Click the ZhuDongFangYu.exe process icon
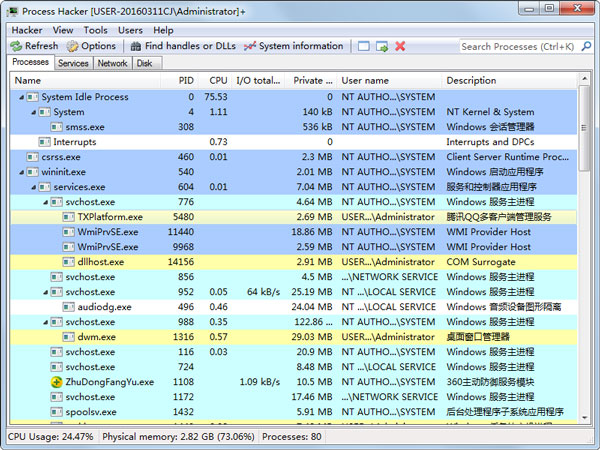The width and height of the screenshot is (600, 450). pos(57,381)
